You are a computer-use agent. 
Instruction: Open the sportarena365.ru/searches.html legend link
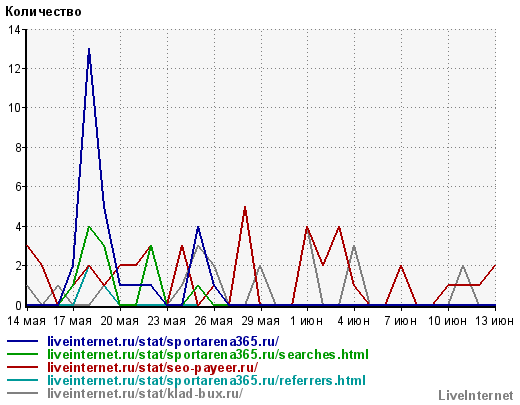tap(208, 354)
